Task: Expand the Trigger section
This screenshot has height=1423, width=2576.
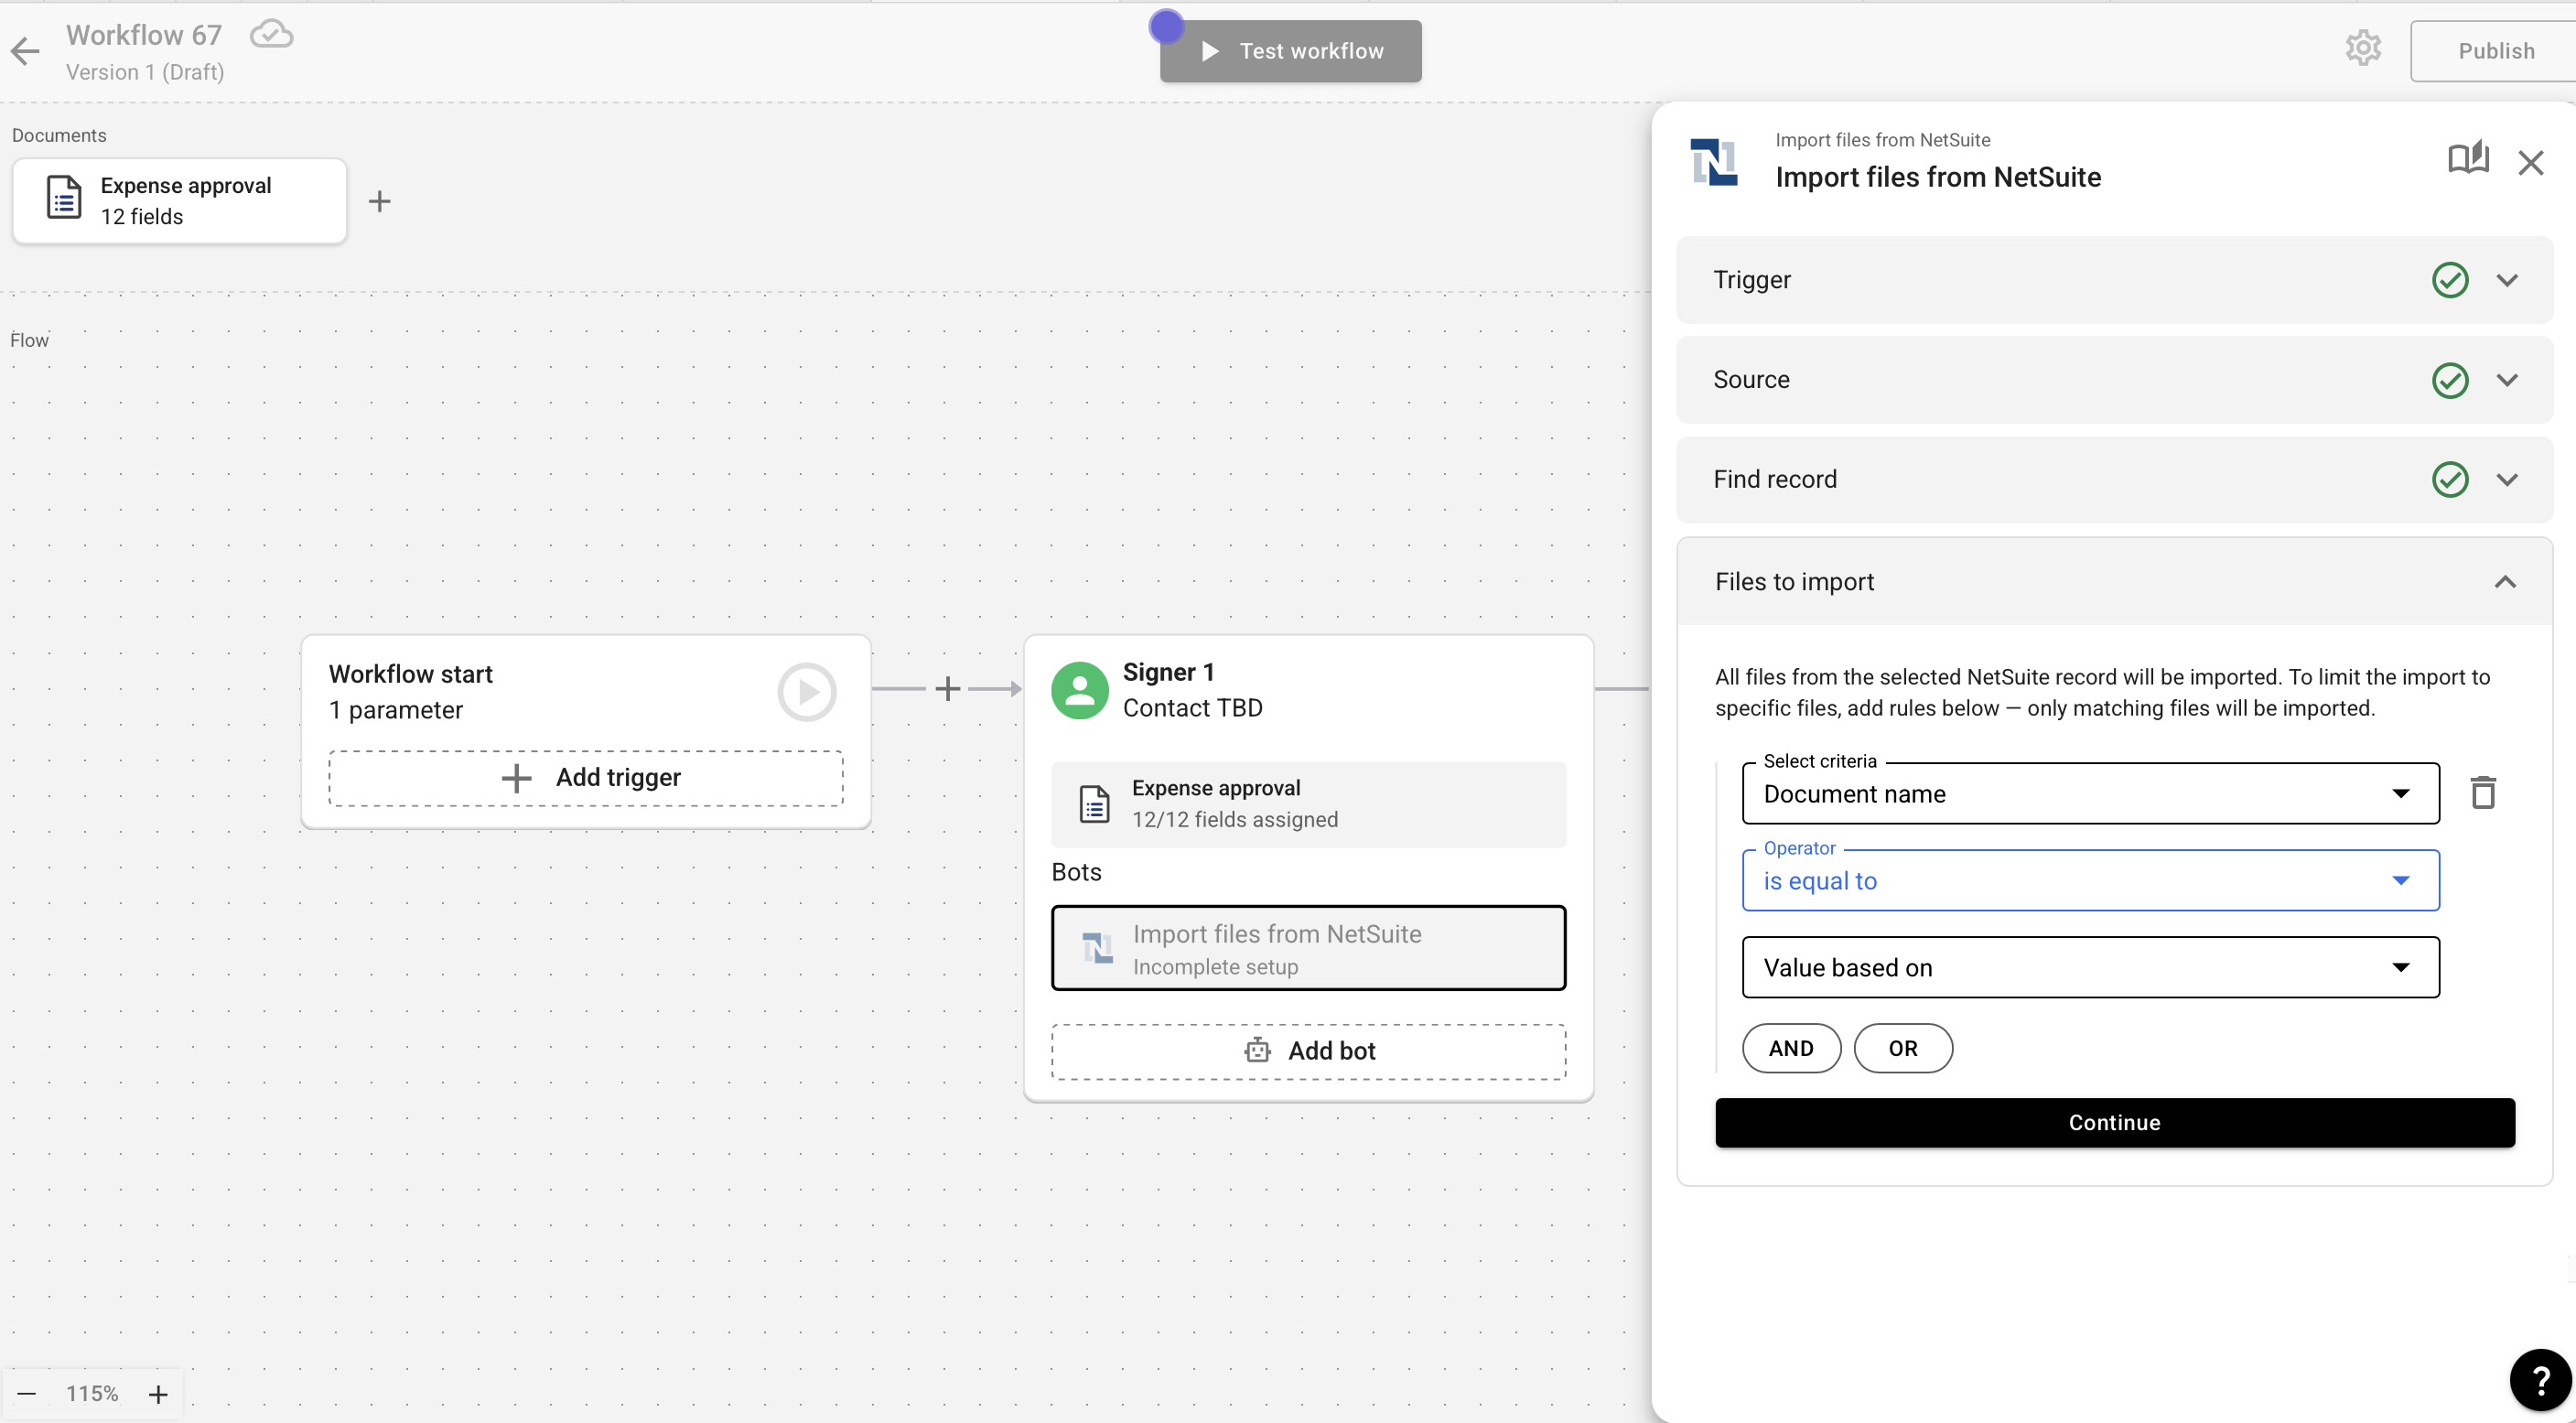Action: pos(2114,280)
